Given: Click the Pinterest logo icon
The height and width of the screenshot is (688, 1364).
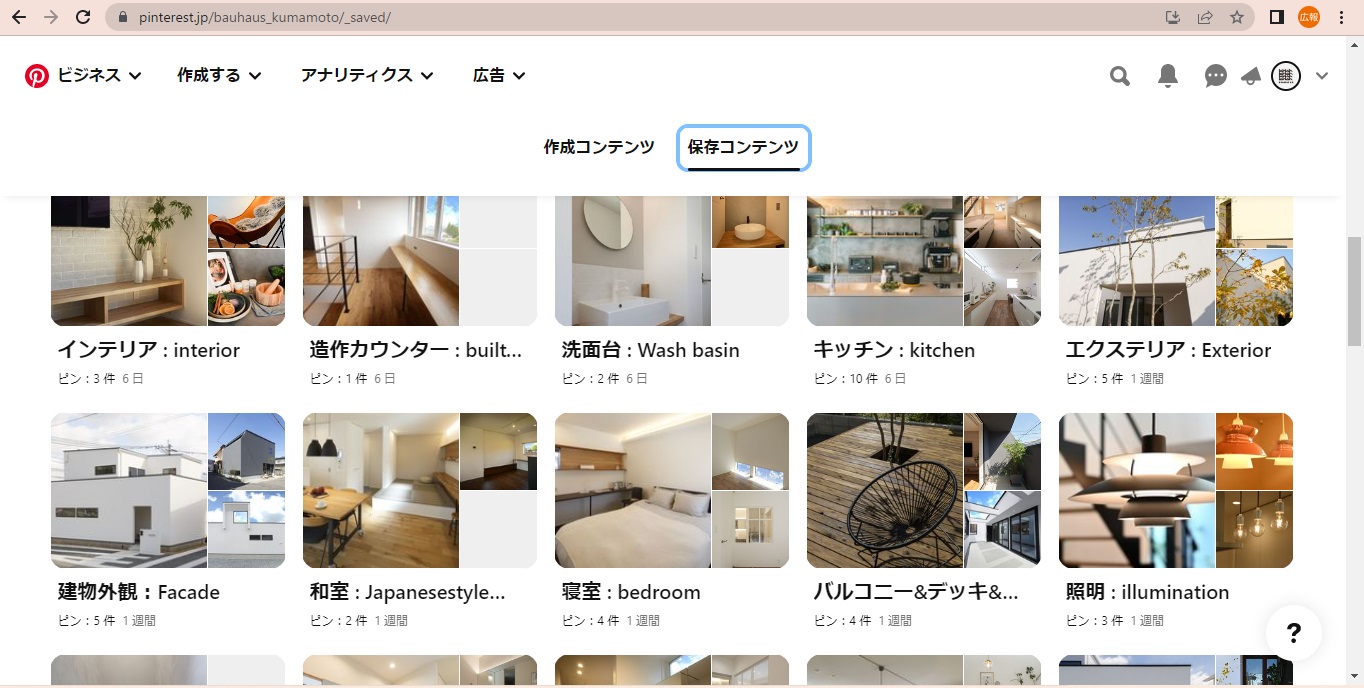Looking at the screenshot, I should click(x=37, y=76).
